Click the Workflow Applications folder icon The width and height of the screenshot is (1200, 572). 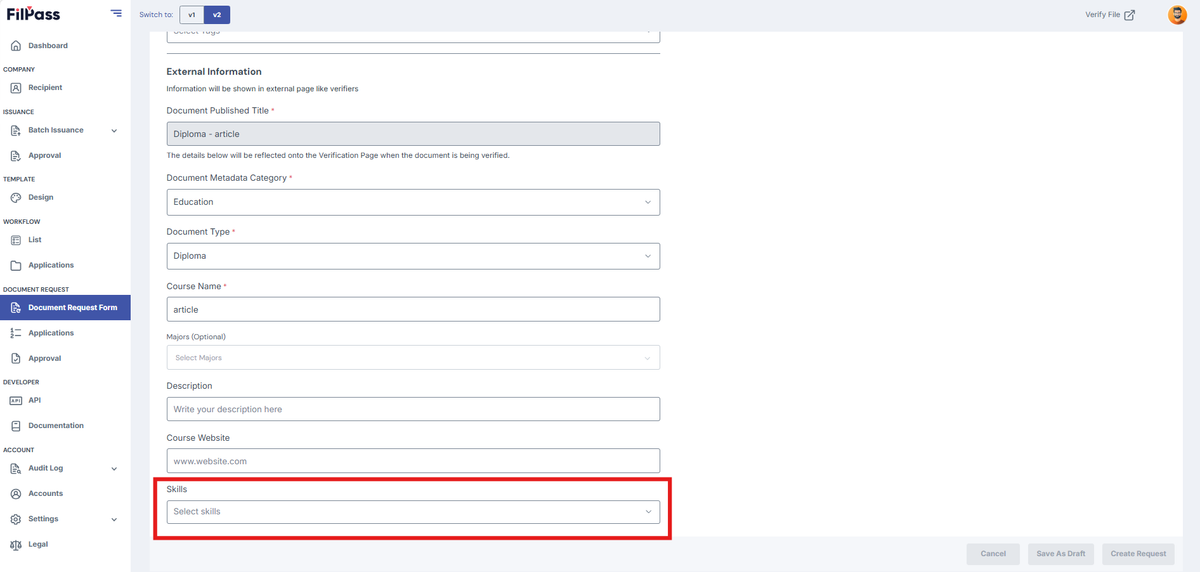point(16,266)
